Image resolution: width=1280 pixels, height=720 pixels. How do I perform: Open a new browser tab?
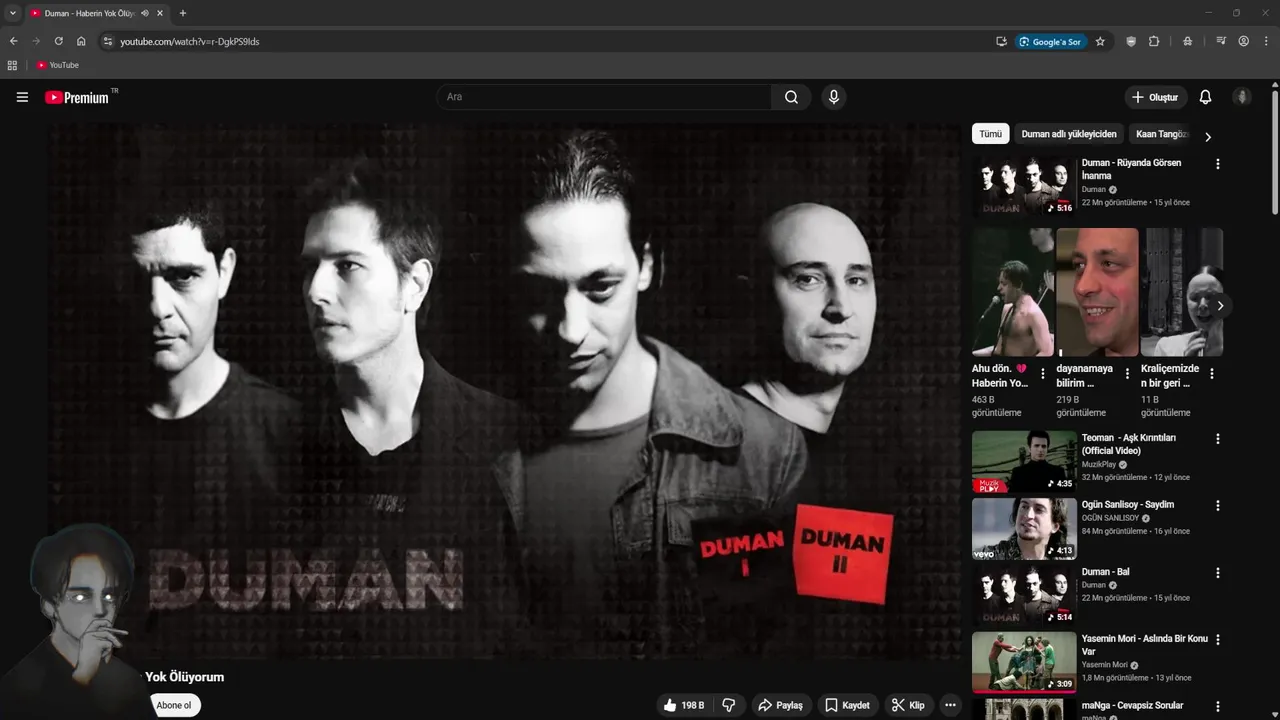point(183,13)
